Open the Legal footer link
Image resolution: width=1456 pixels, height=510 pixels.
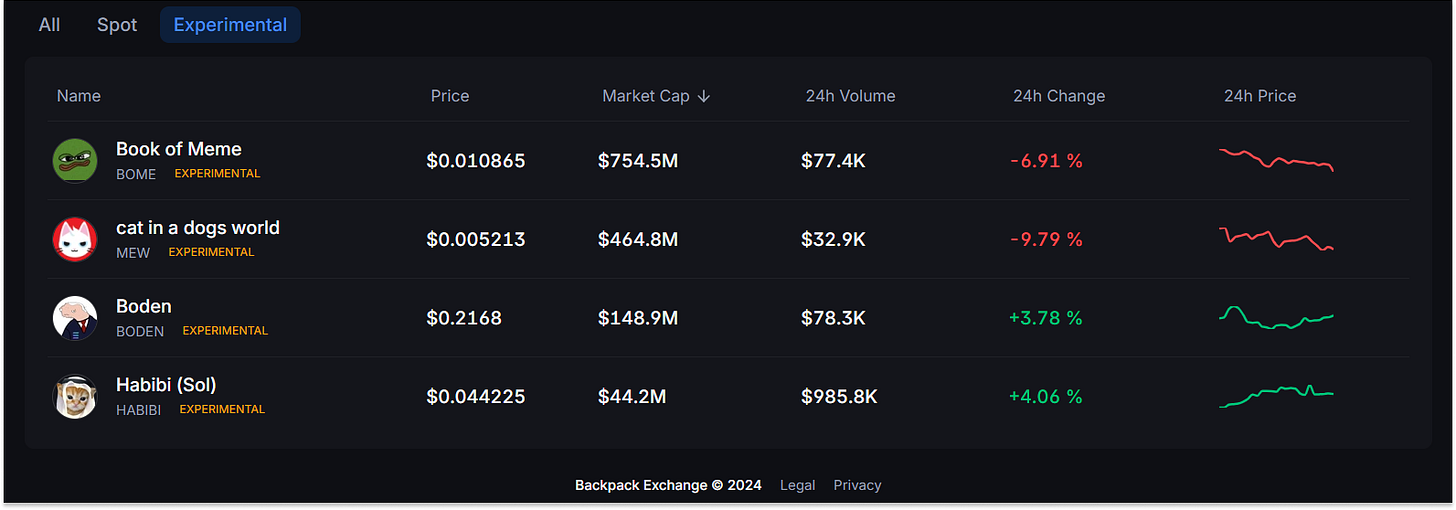[798, 485]
